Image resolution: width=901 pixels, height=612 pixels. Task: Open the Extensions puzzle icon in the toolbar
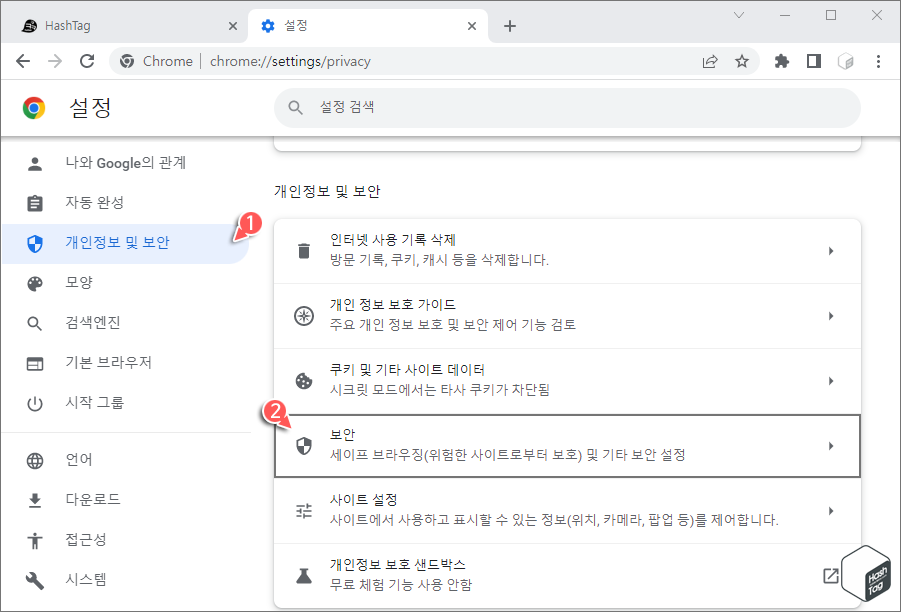[781, 61]
